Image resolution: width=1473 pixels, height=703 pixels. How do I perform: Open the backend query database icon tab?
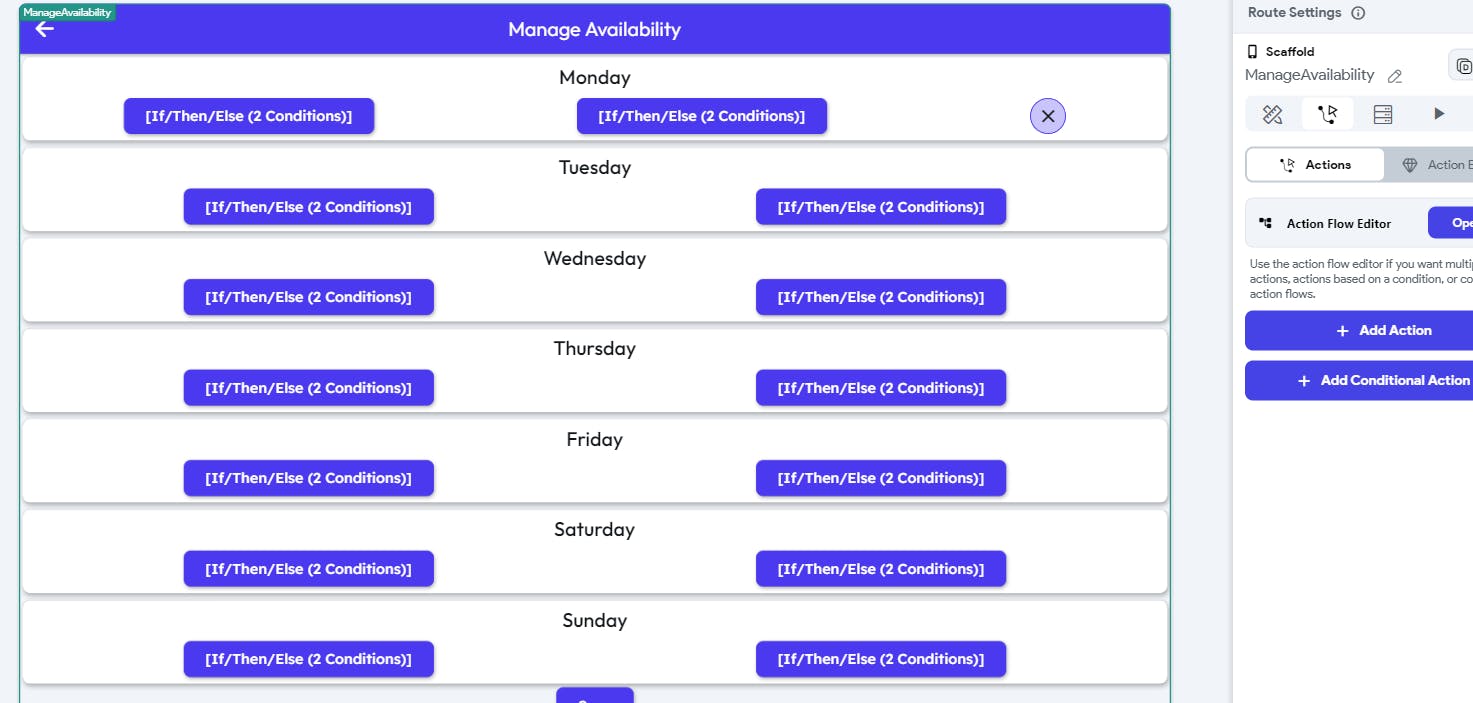tap(1383, 114)
